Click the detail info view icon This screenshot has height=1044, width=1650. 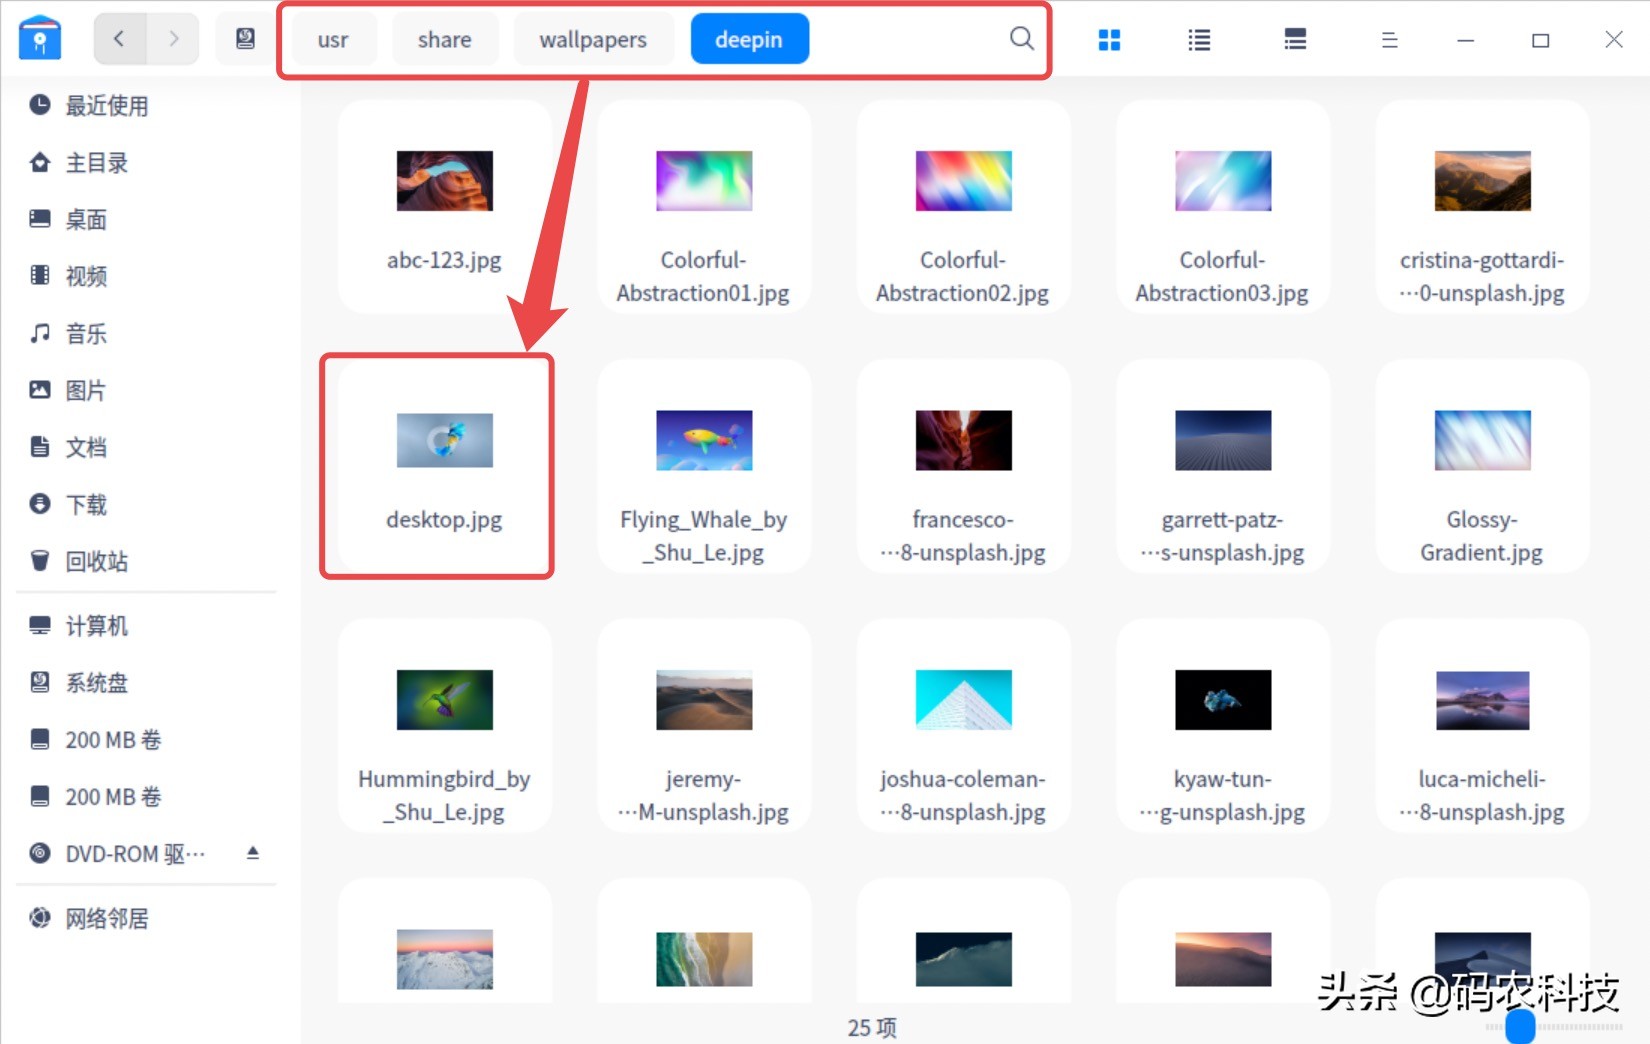(x=1294, y=39)
